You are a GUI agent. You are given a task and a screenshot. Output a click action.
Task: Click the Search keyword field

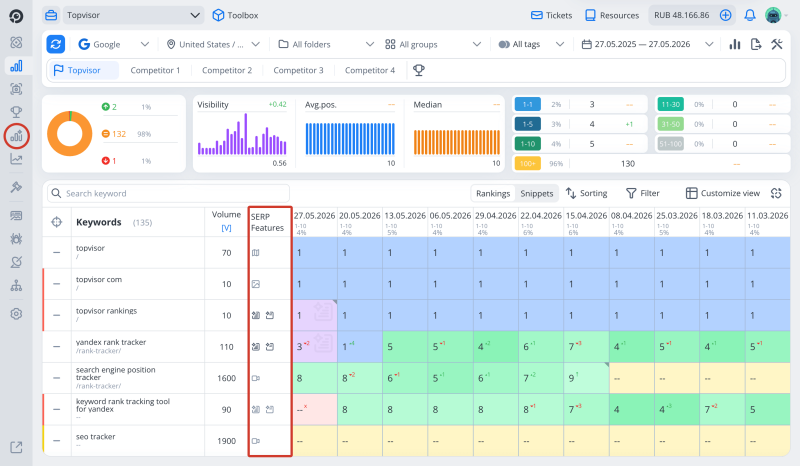click(x=168, y=193)
